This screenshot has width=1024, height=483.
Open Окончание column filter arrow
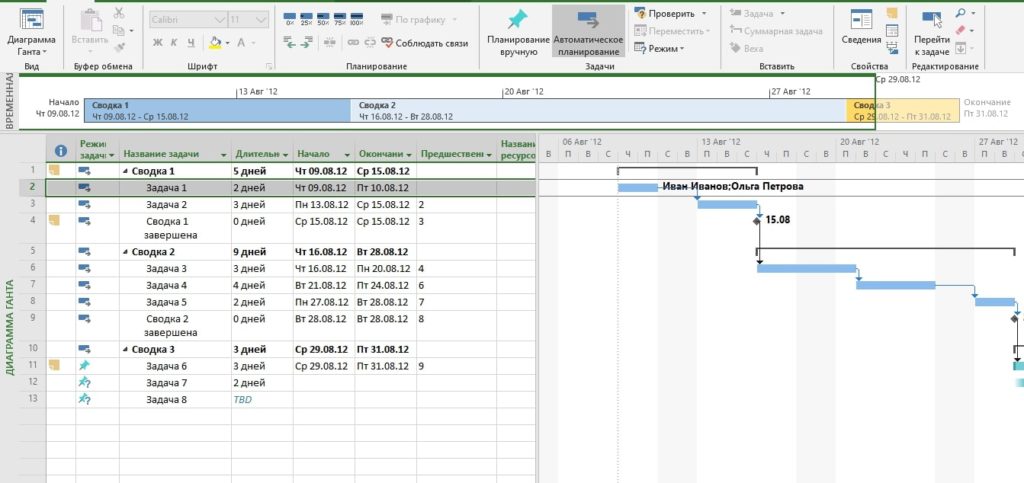coord(409,155)
